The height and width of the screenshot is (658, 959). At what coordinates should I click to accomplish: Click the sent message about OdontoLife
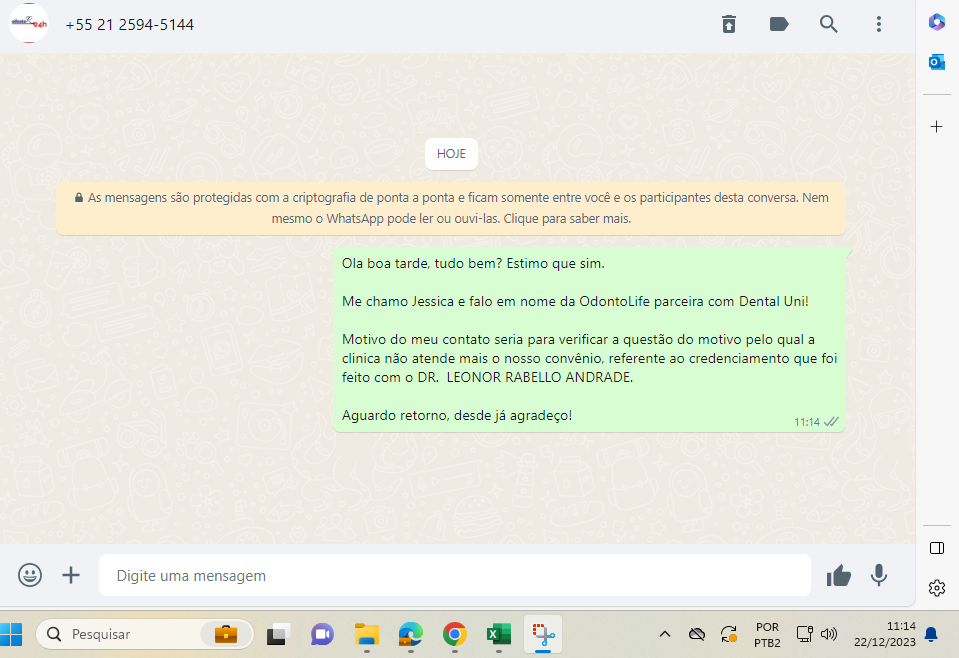tap(589, 339)
